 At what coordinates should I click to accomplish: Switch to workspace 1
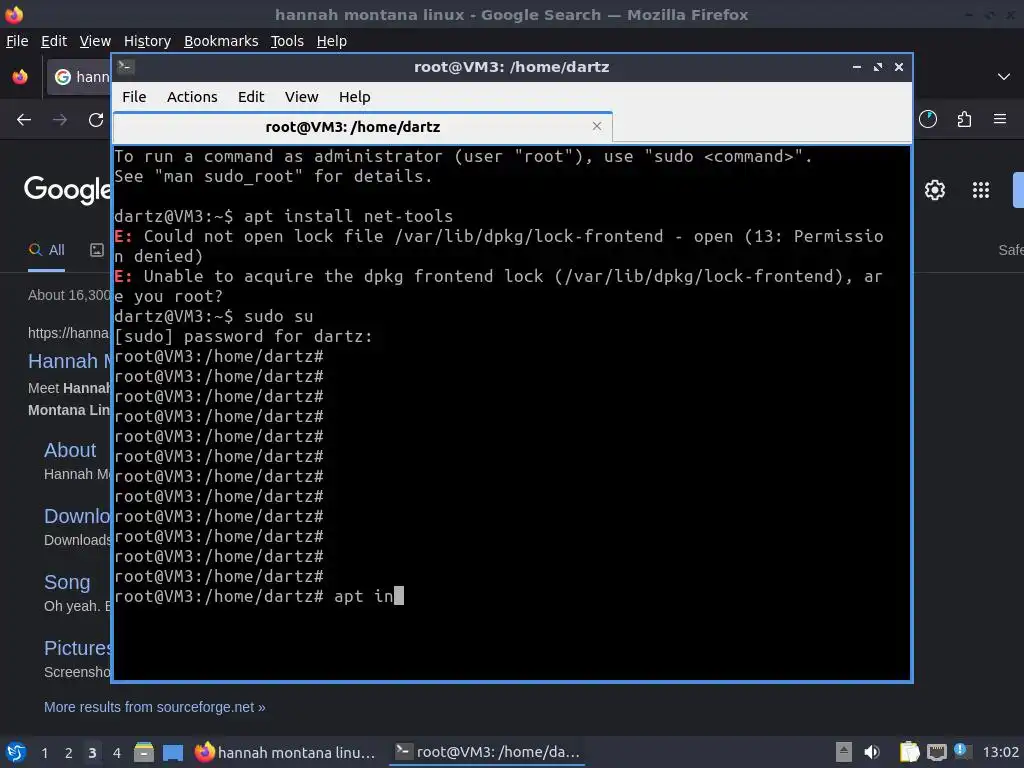tap(44, 753)
